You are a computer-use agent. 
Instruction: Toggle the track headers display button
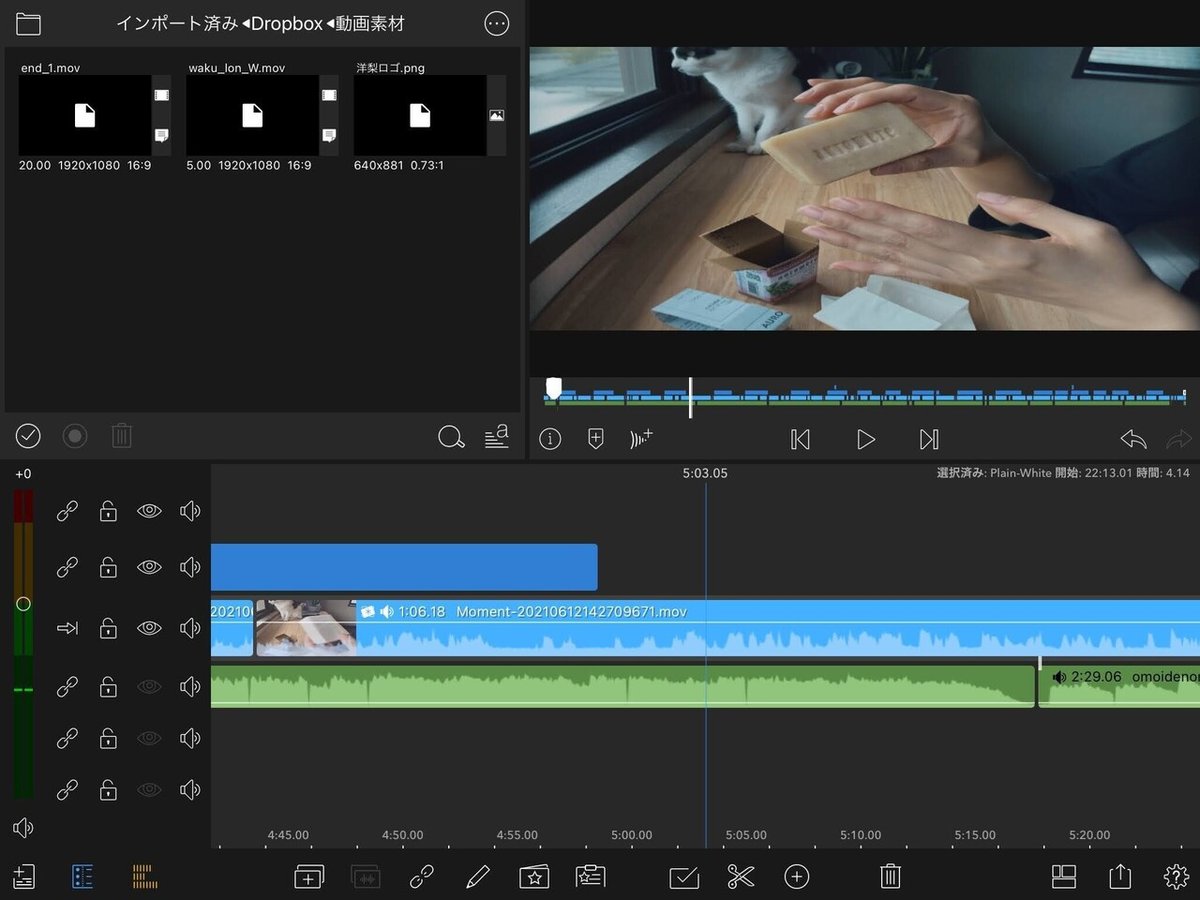[x=82, y=877]
